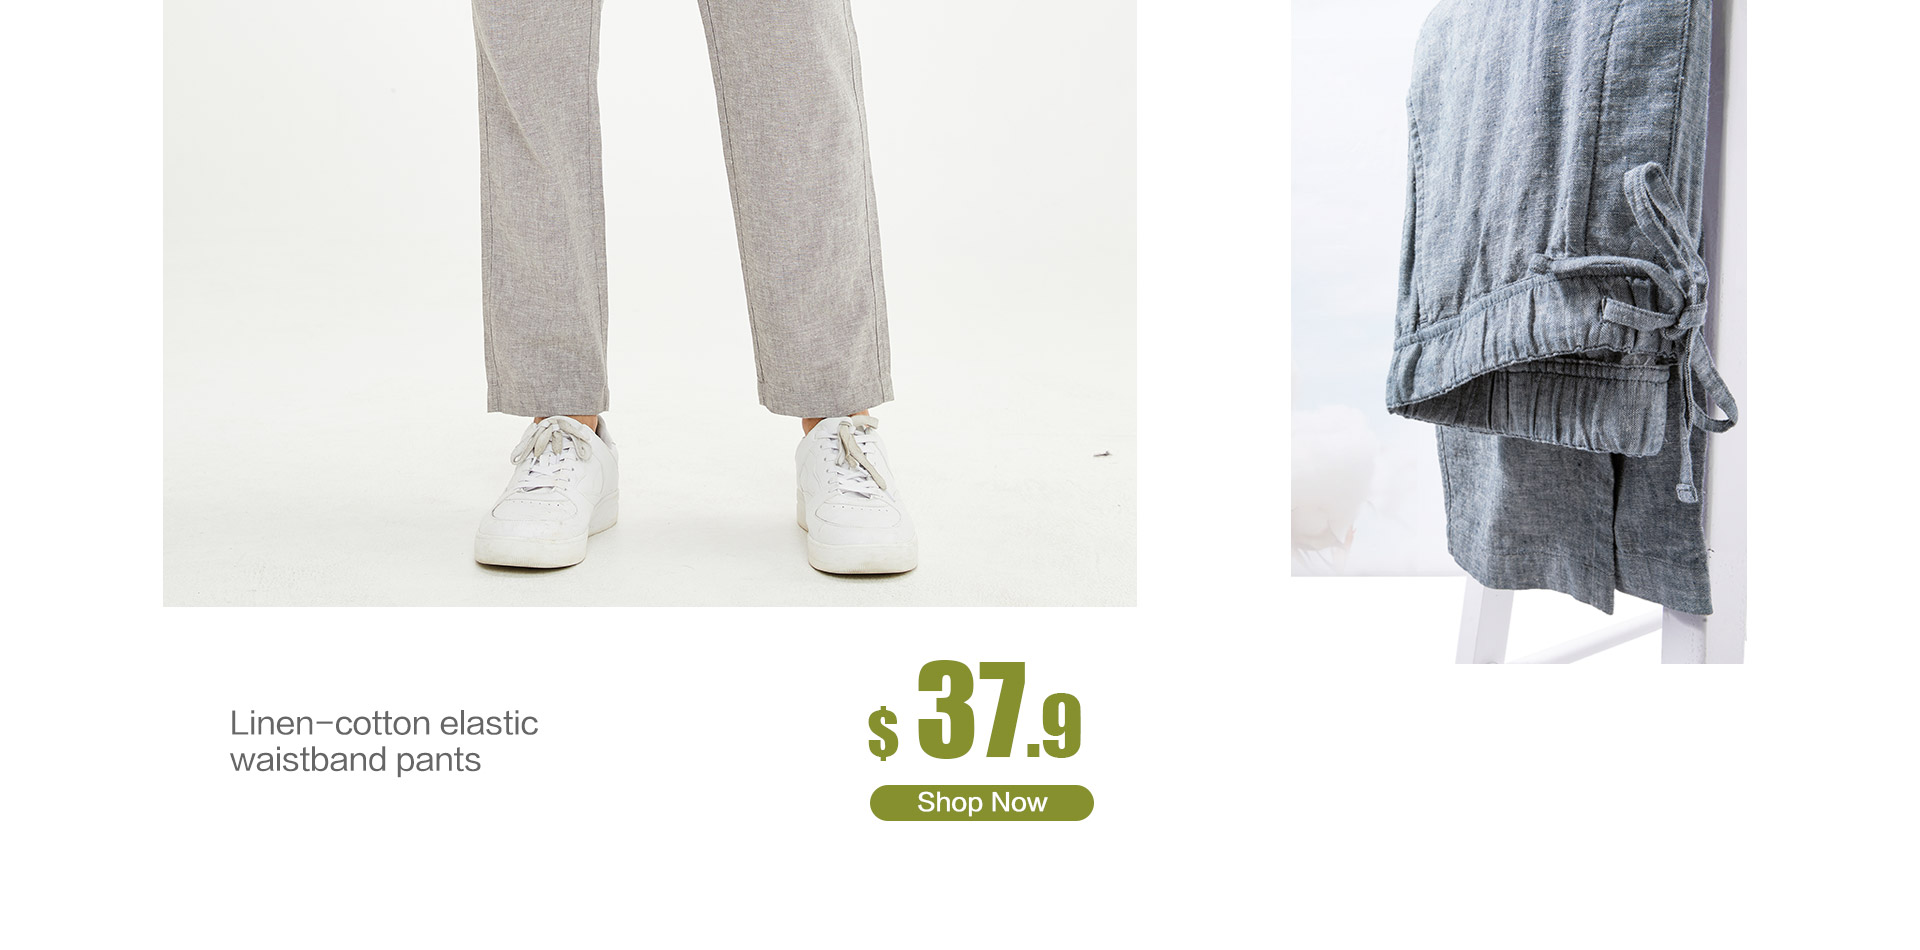The height and width of the screenshot is (950, 1920).
Task: Click the Shop Now button
Action: click(x=981, y=802)
